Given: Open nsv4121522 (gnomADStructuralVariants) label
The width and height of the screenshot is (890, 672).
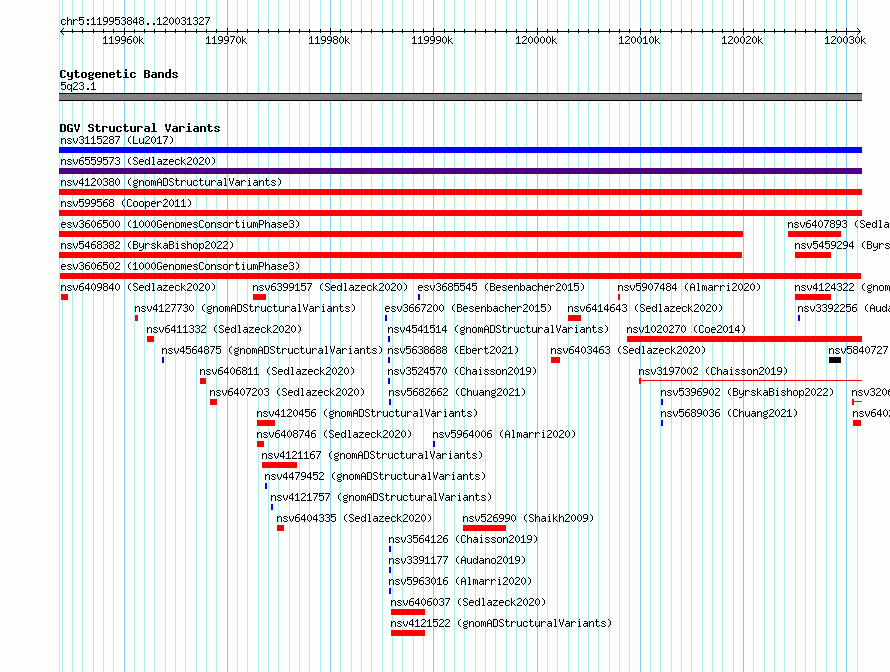Looking at the screenshot, I should [501, 623].
